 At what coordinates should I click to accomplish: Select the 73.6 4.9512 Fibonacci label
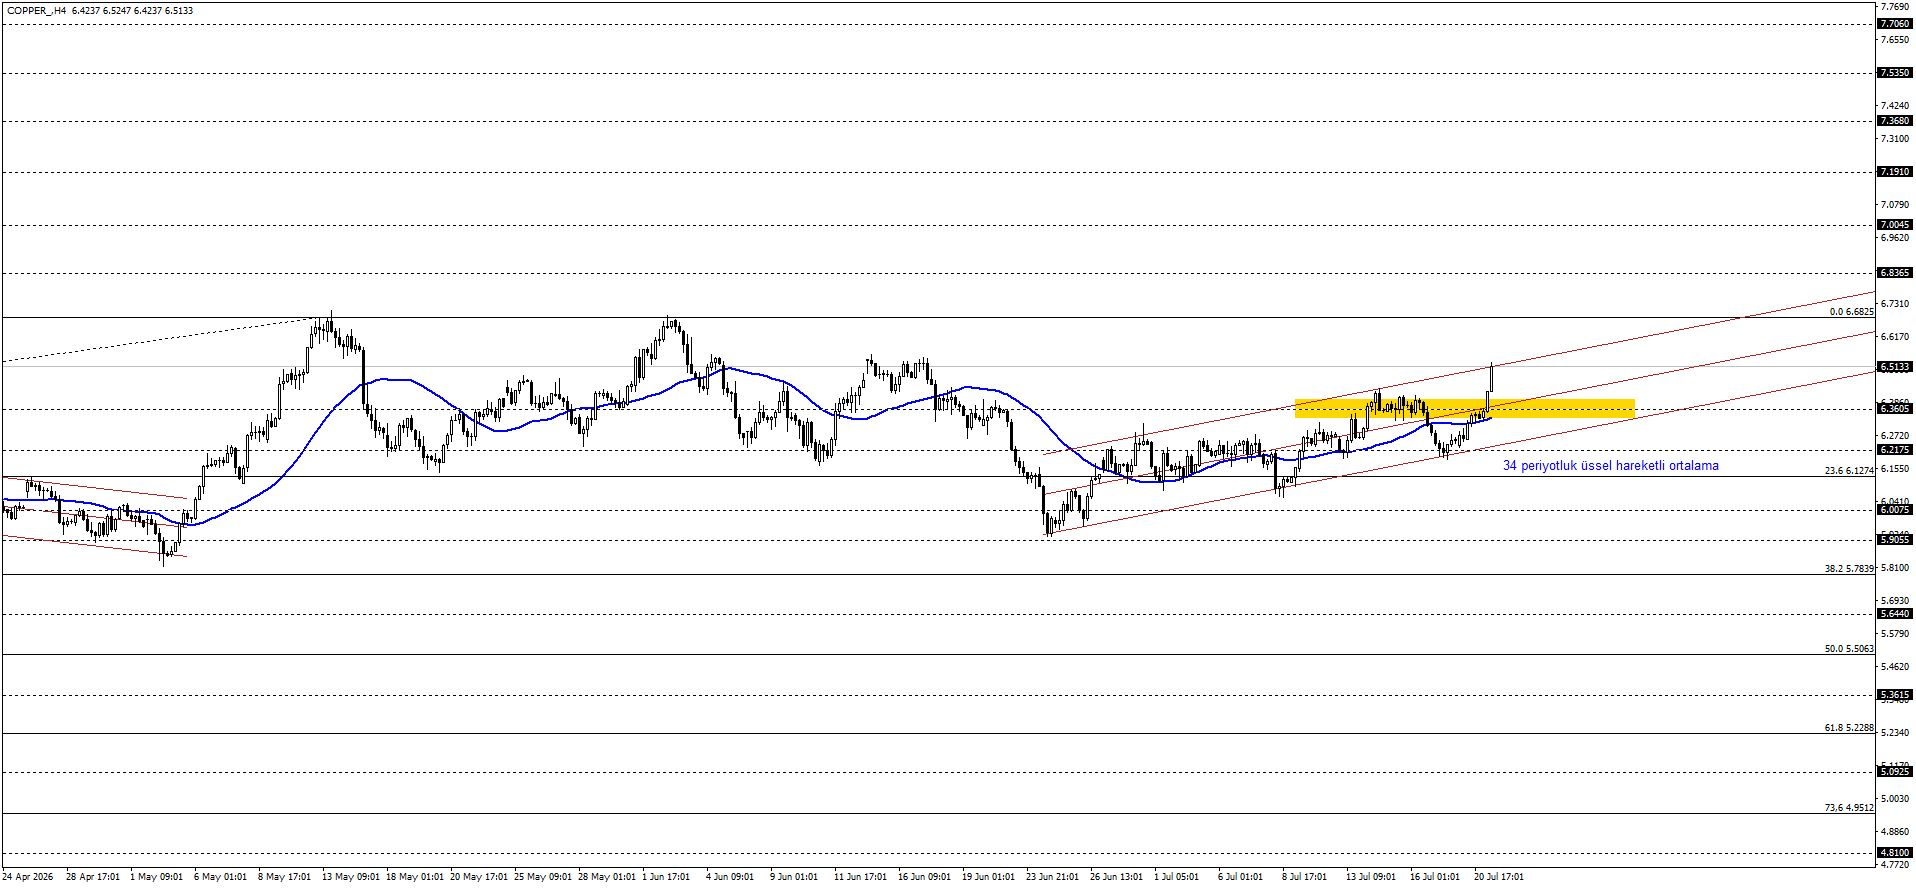[1849, 808]
